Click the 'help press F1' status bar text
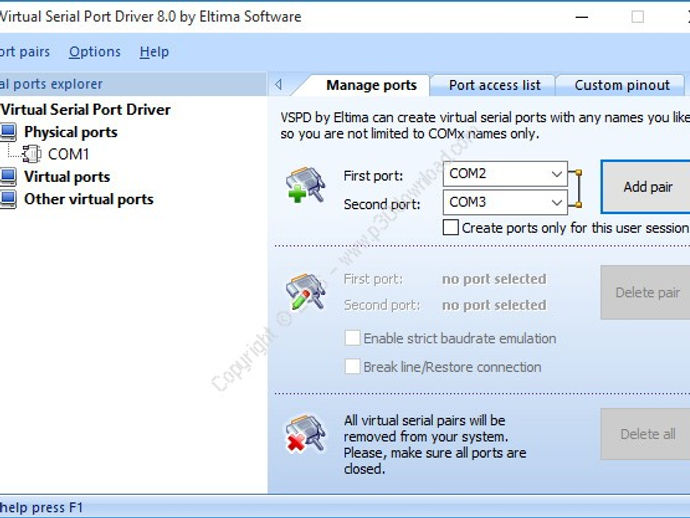This screenshot has width=690, height=518. coord(41,507)
